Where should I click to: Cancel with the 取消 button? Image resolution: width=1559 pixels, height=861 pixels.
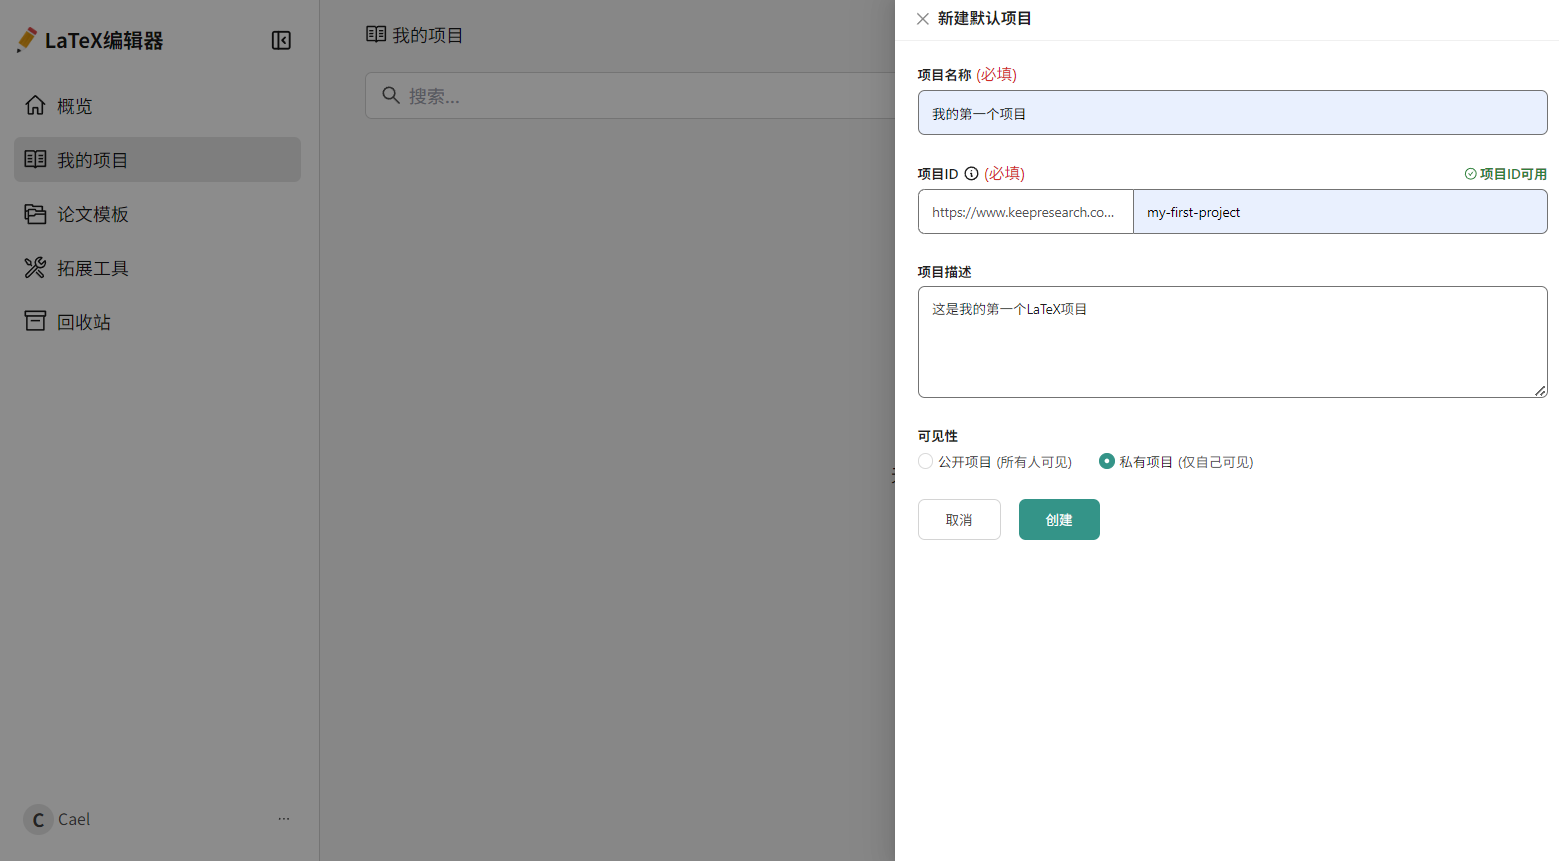click(x=958, y=519)
